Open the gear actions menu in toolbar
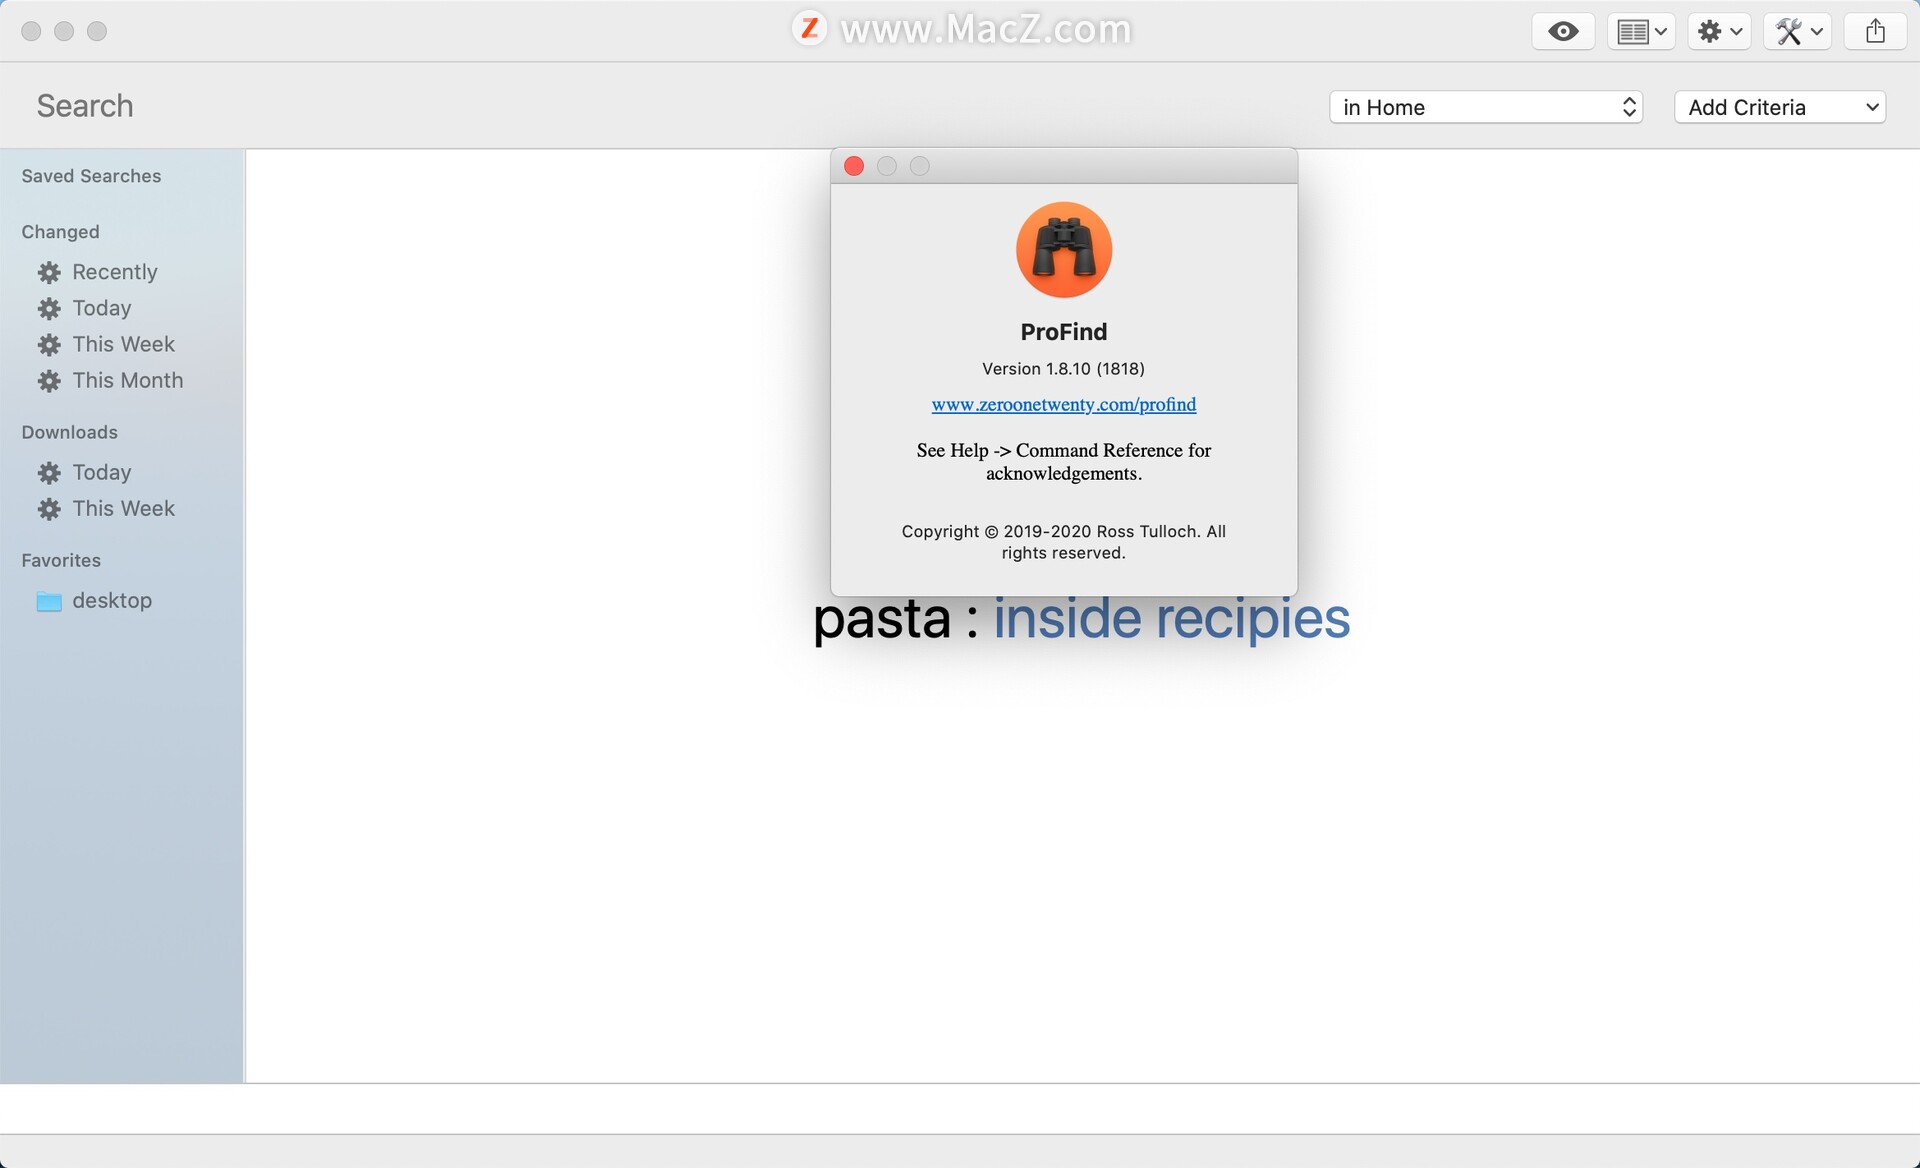 (x=1719, y=32)
